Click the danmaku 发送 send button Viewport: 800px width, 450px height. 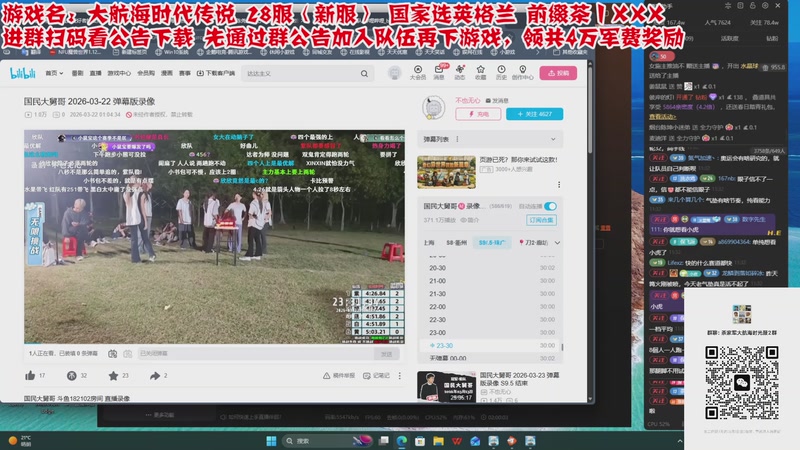387,354
